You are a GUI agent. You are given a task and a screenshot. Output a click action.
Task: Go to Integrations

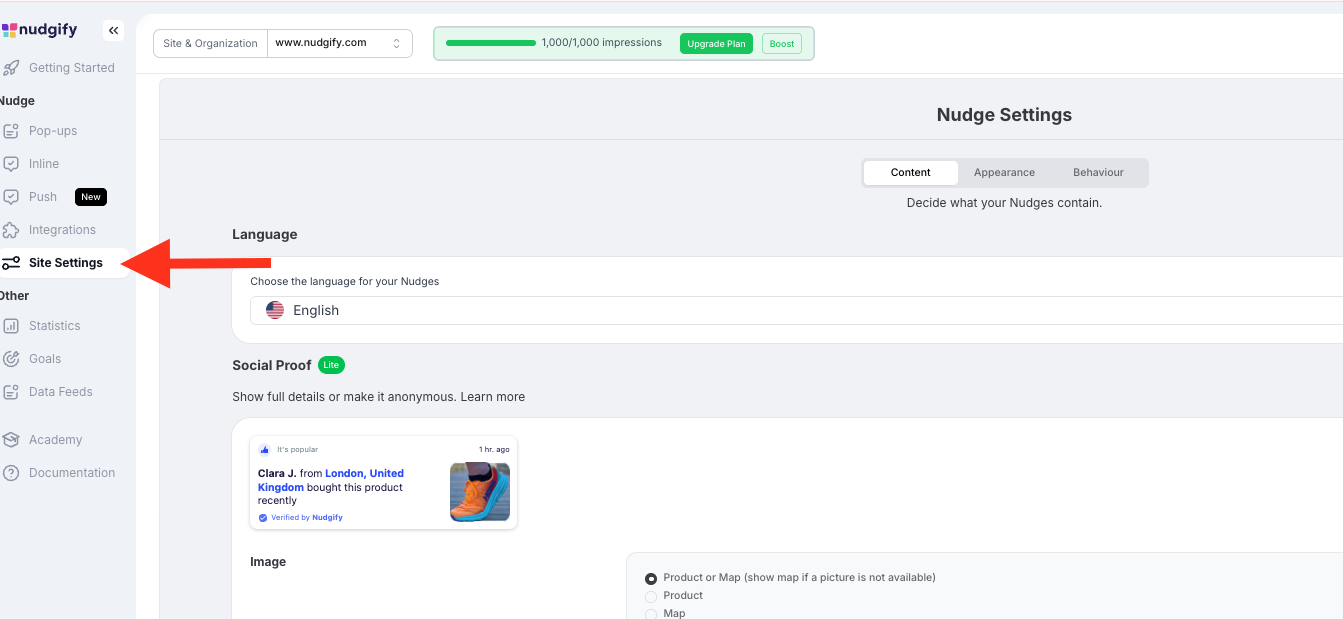pyautogui.click(x=62, y=230)
